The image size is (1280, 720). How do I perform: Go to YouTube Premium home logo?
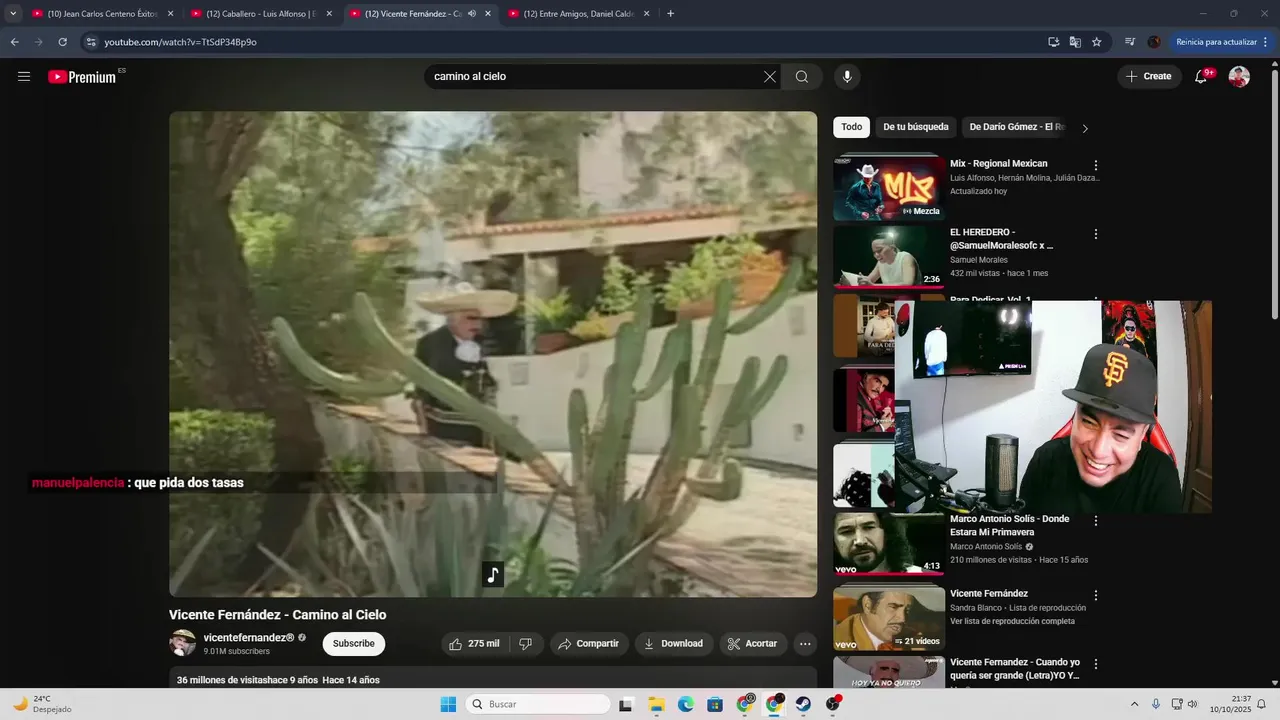point(82,77)
